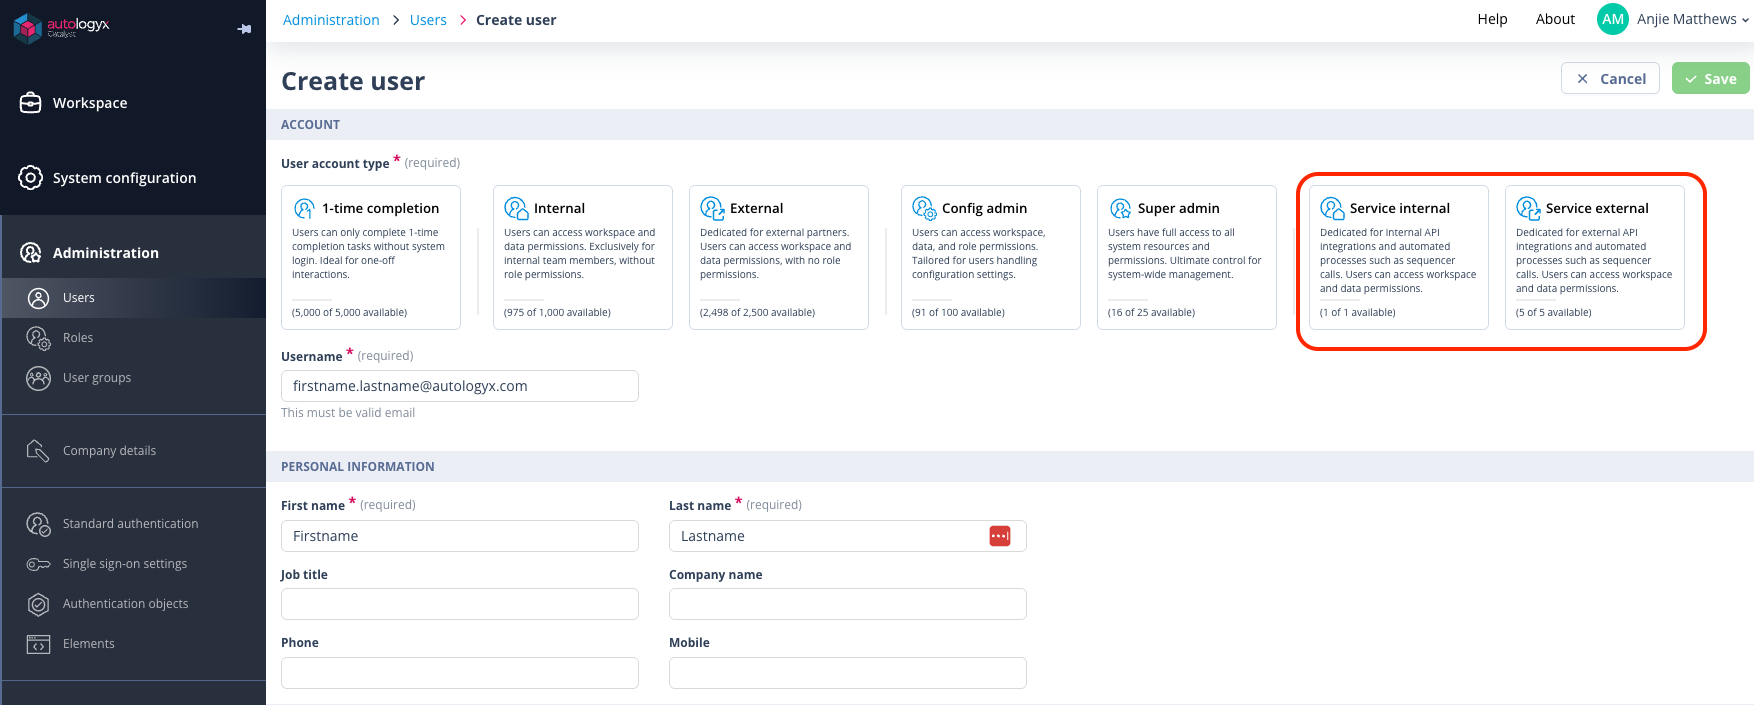The height and width of the screenshot is (705, 1754).
Task: Select the 1-time completion account type
Action: pos(371,257)
